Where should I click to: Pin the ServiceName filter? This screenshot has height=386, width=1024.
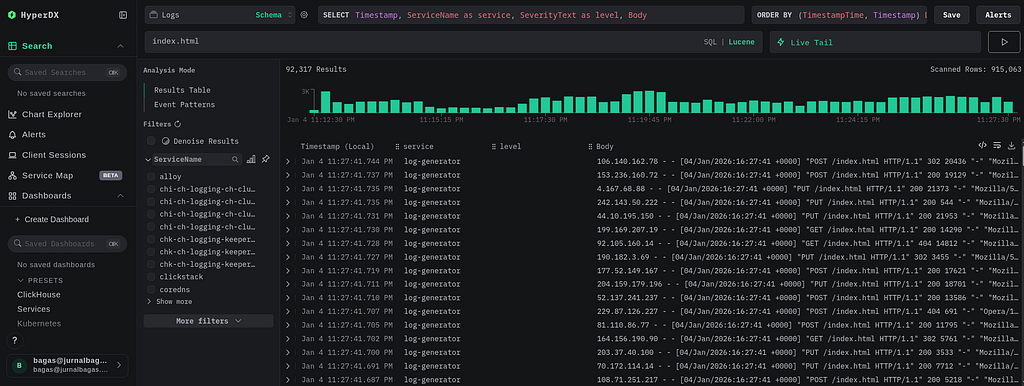pyautogui.click(x=265, y=159)
